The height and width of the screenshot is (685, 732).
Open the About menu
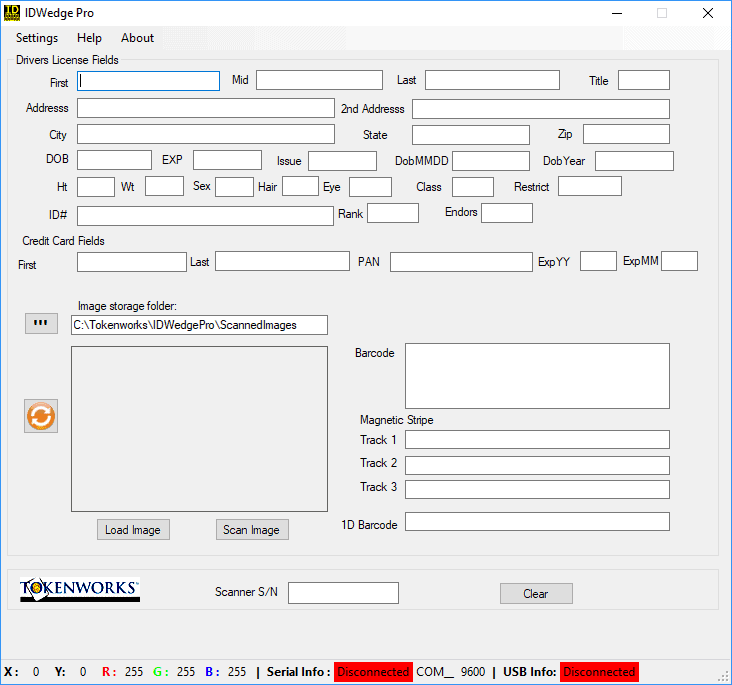tap(137, 38)
